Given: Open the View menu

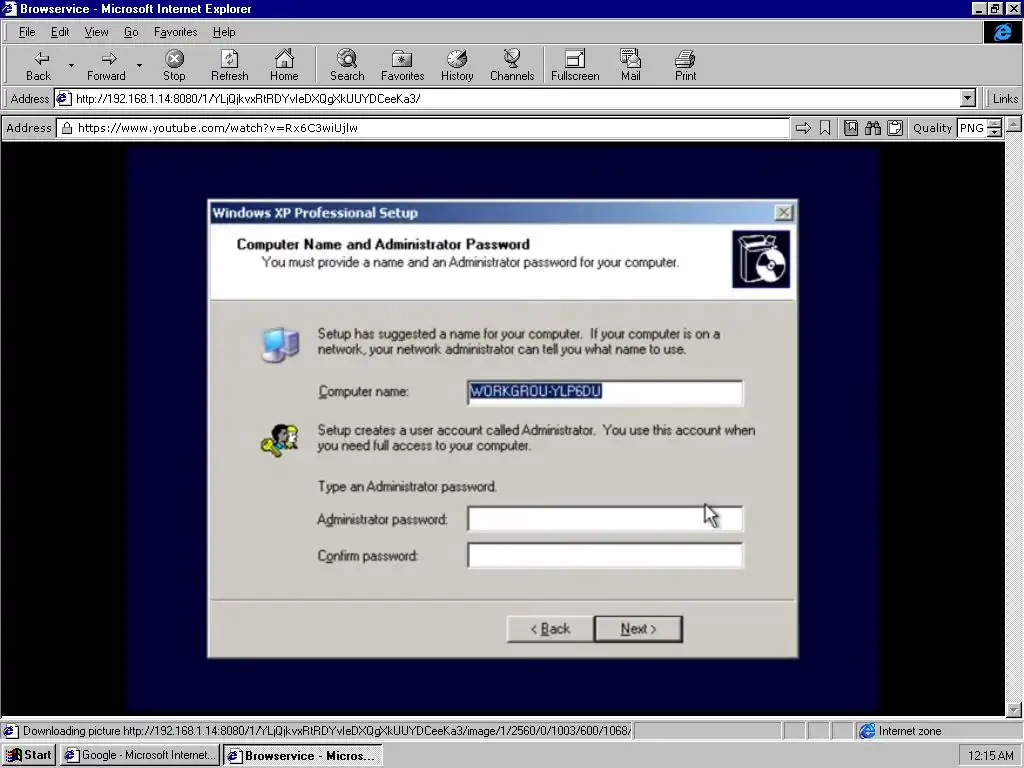Looking at the screenshot, I should pyautogui.click(x=96, y=32).
